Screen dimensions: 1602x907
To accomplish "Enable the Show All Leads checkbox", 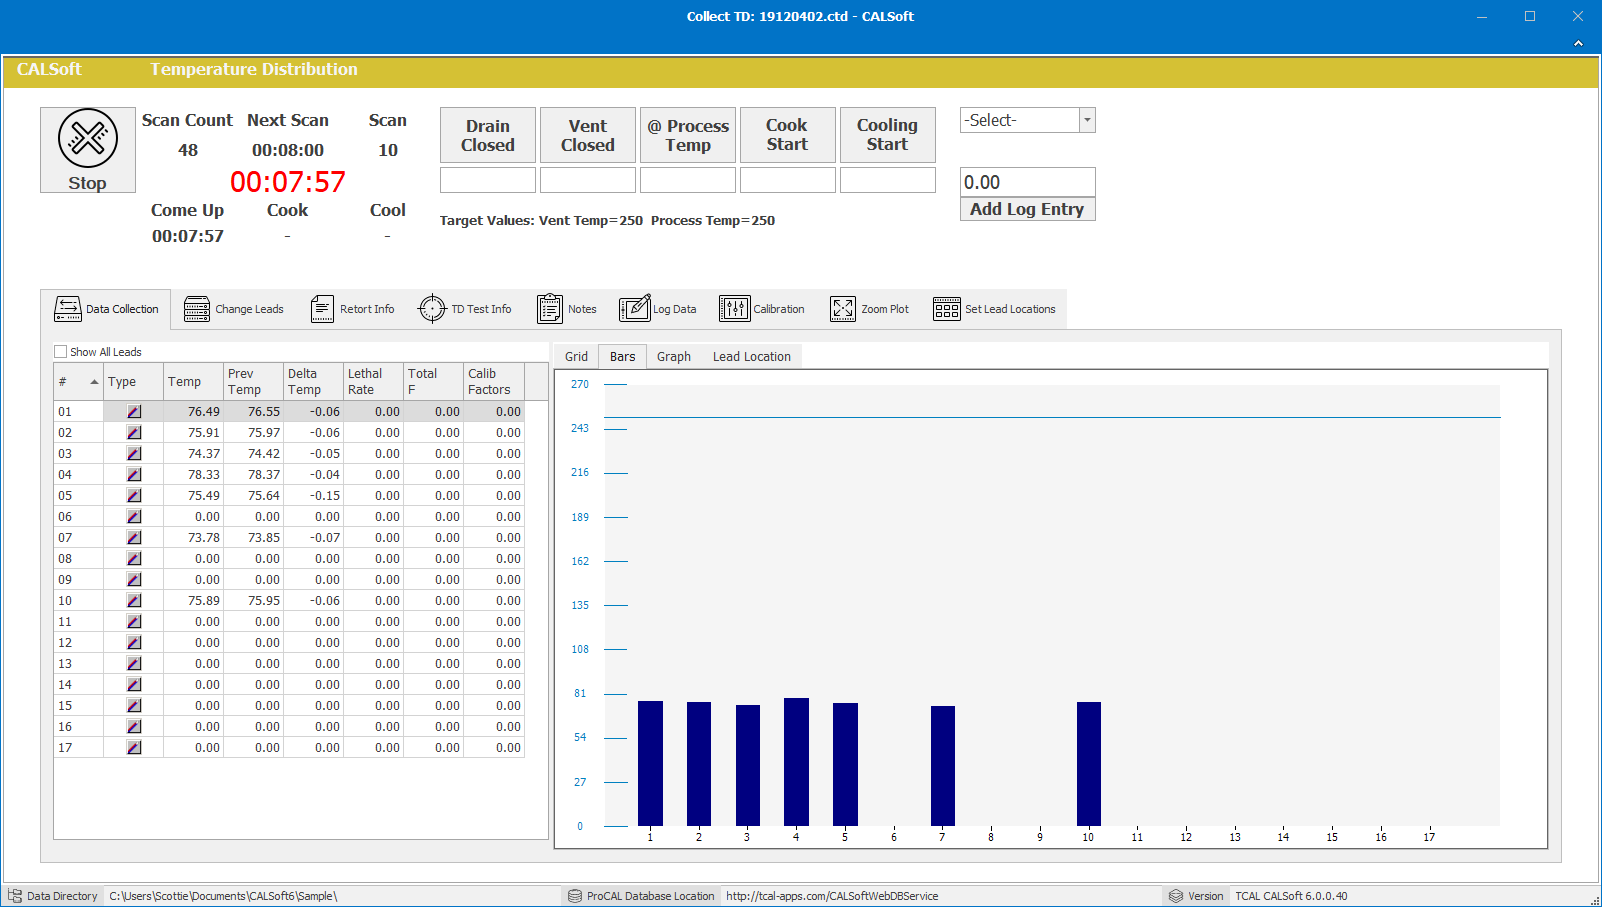I will [60, 352].
